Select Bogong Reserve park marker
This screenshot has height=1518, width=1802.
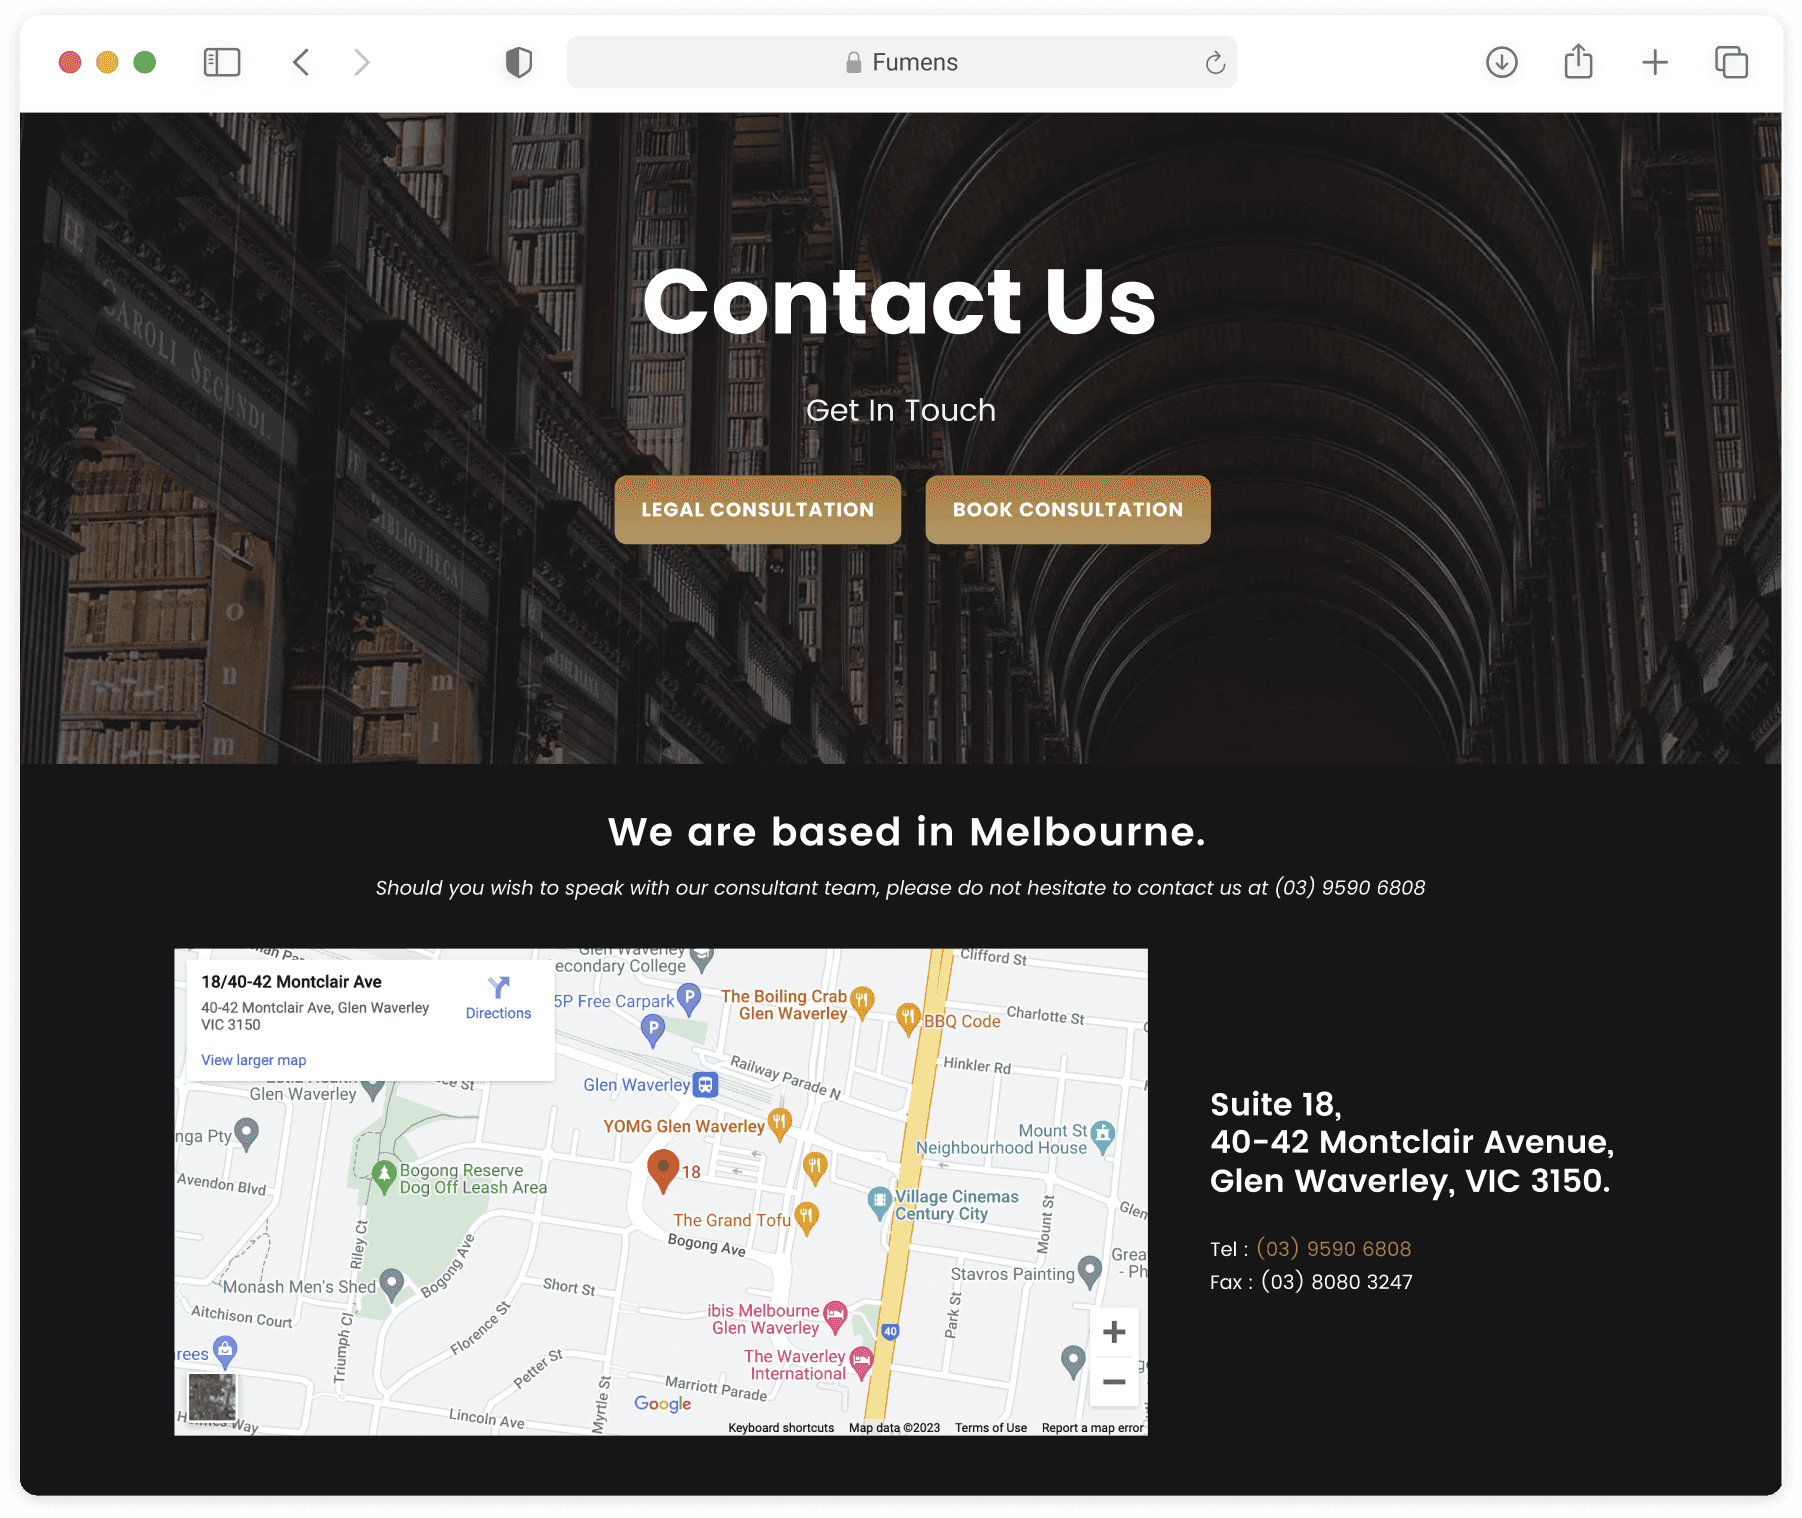[x=384, y=1176]
